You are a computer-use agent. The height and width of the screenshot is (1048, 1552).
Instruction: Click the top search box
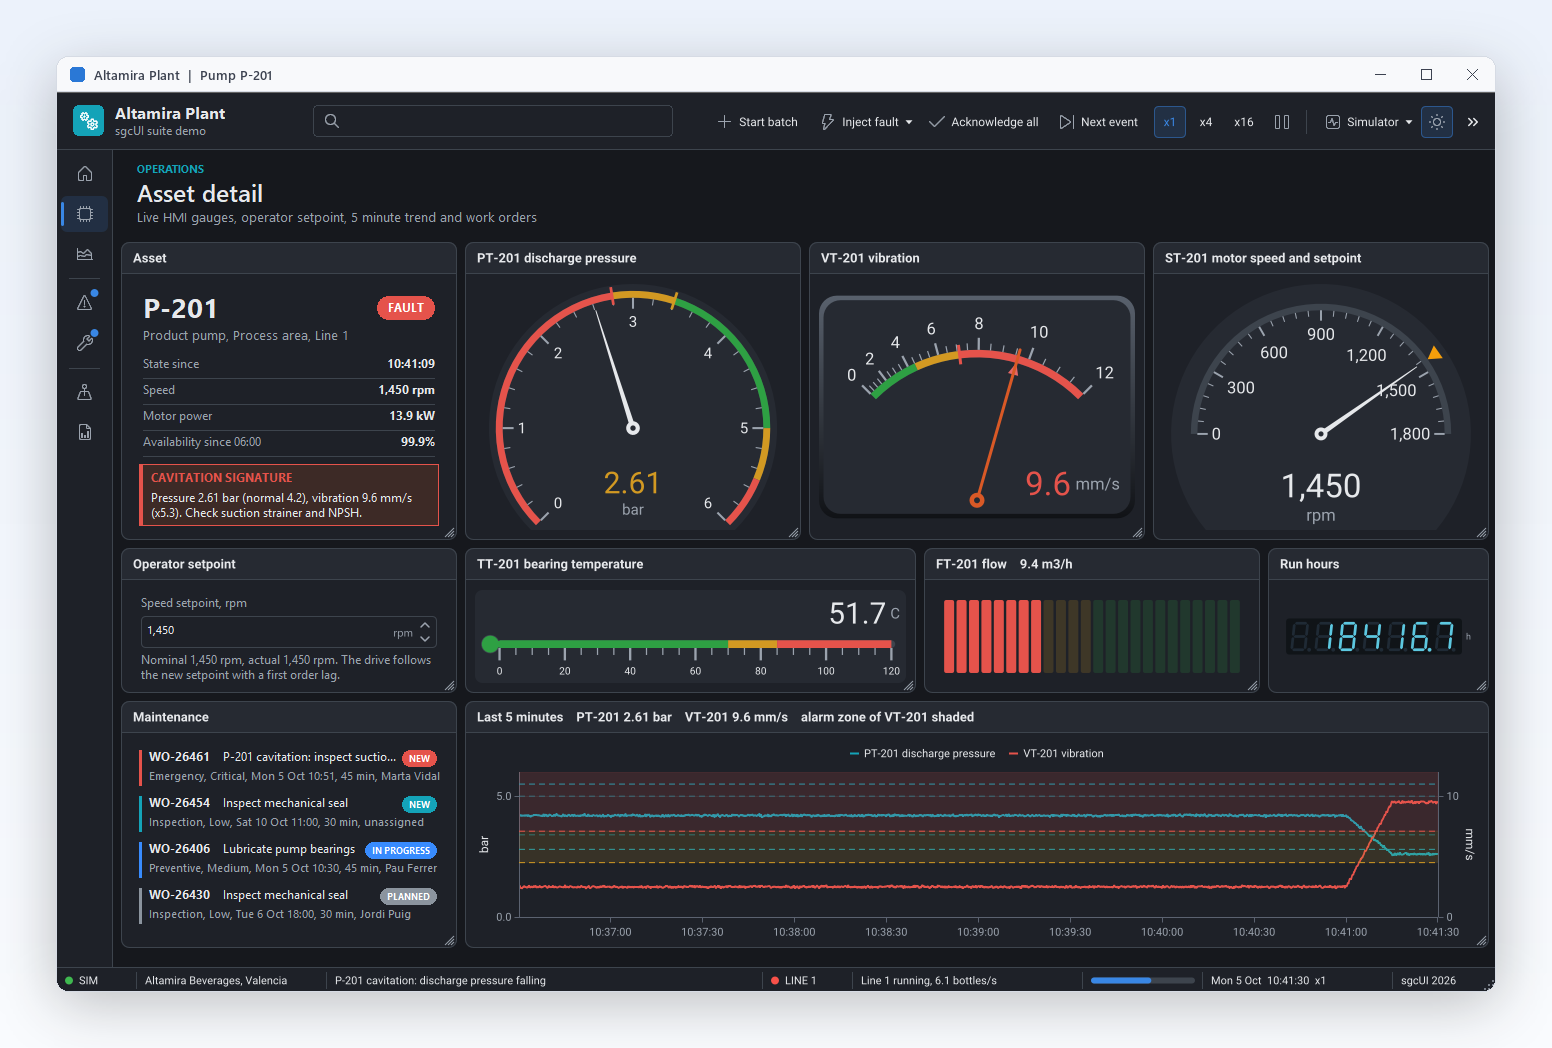coord(493,121)
